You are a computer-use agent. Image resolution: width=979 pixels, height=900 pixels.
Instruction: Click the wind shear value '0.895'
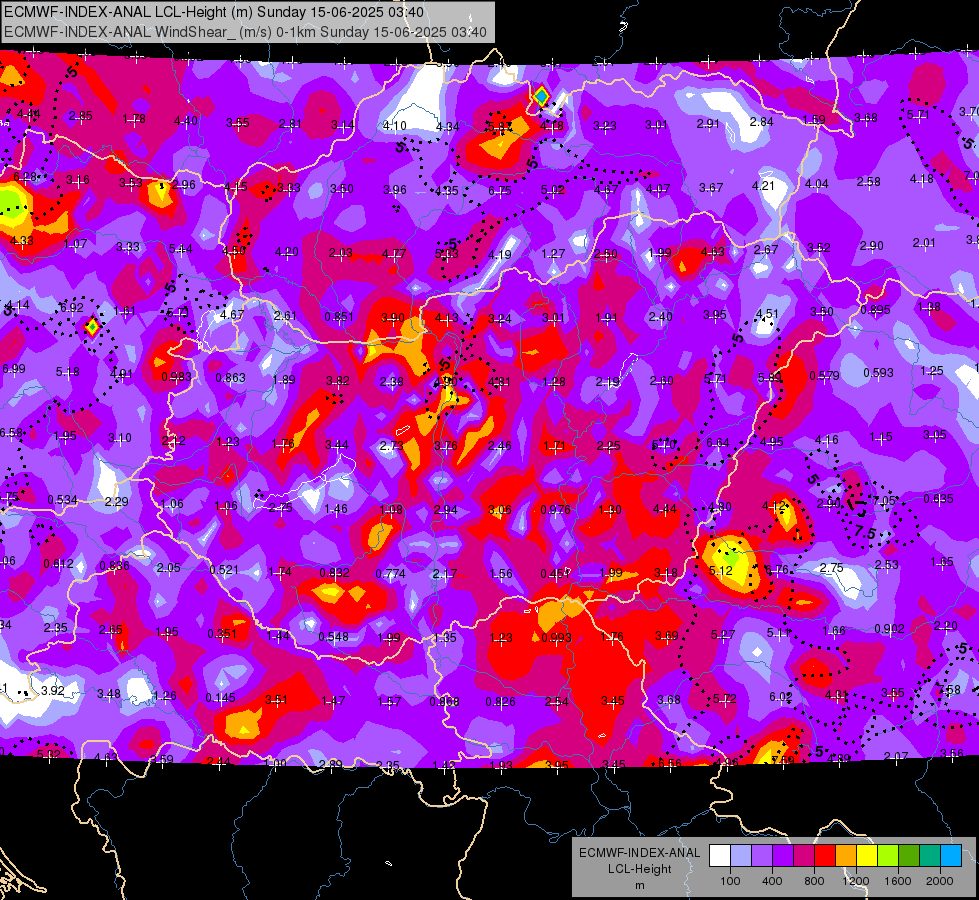875,310
